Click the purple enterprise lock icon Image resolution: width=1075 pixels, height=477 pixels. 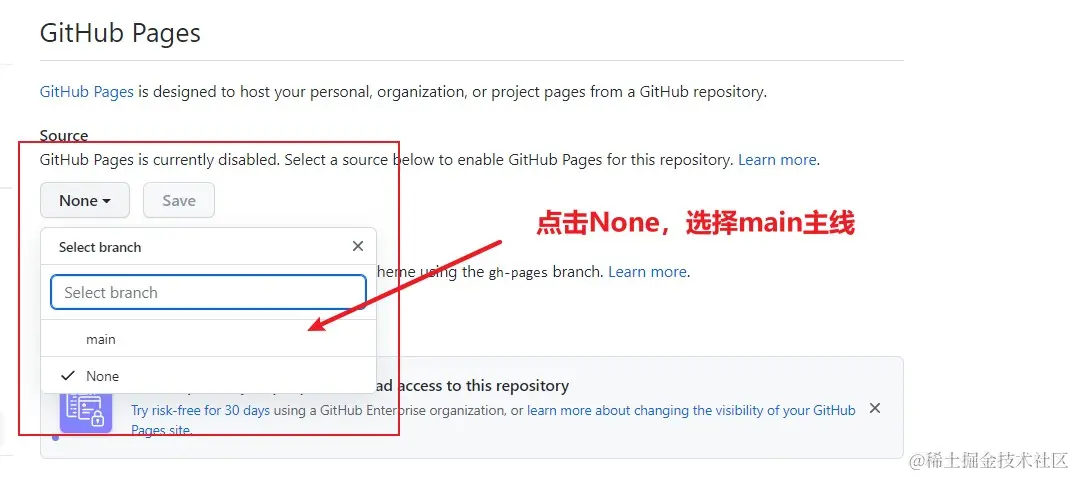tap(85, 412)
